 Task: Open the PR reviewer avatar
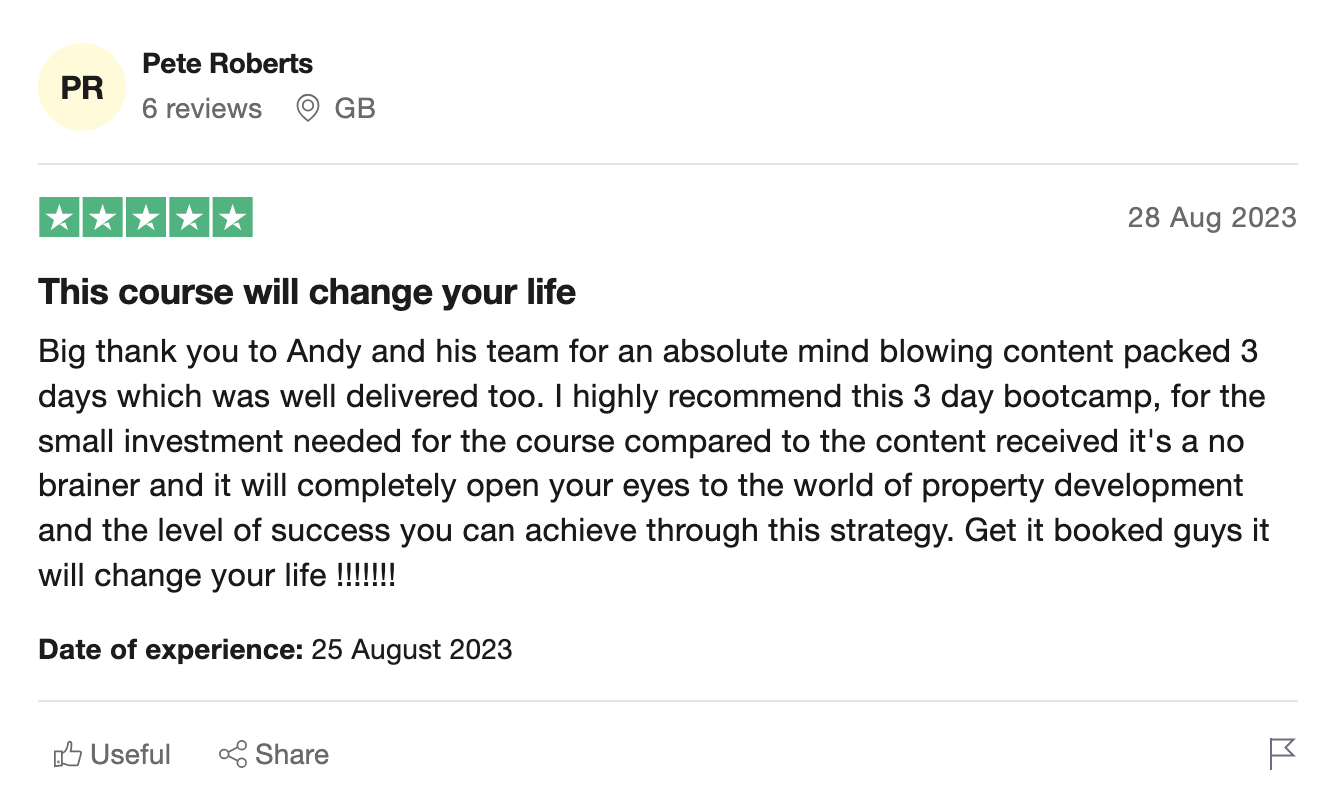82,88
